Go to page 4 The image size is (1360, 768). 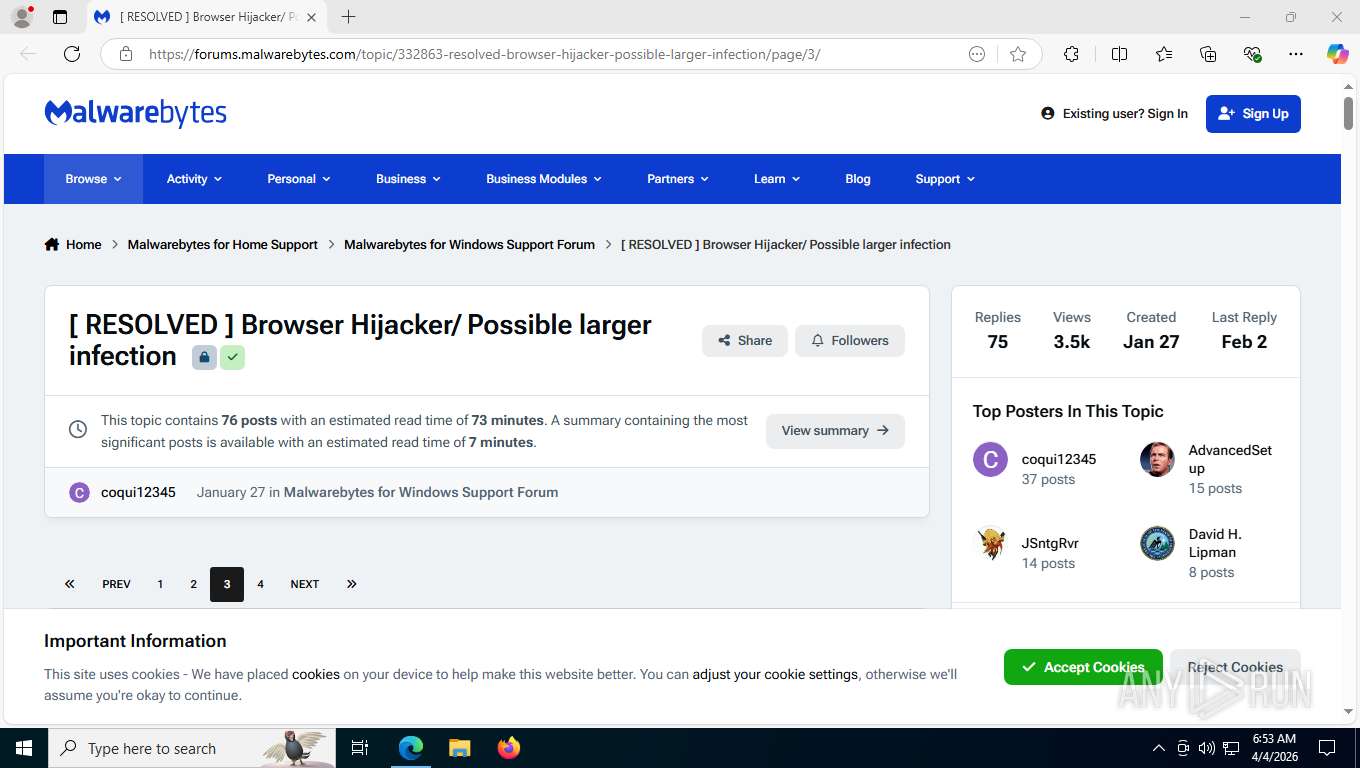pos(260,584)
